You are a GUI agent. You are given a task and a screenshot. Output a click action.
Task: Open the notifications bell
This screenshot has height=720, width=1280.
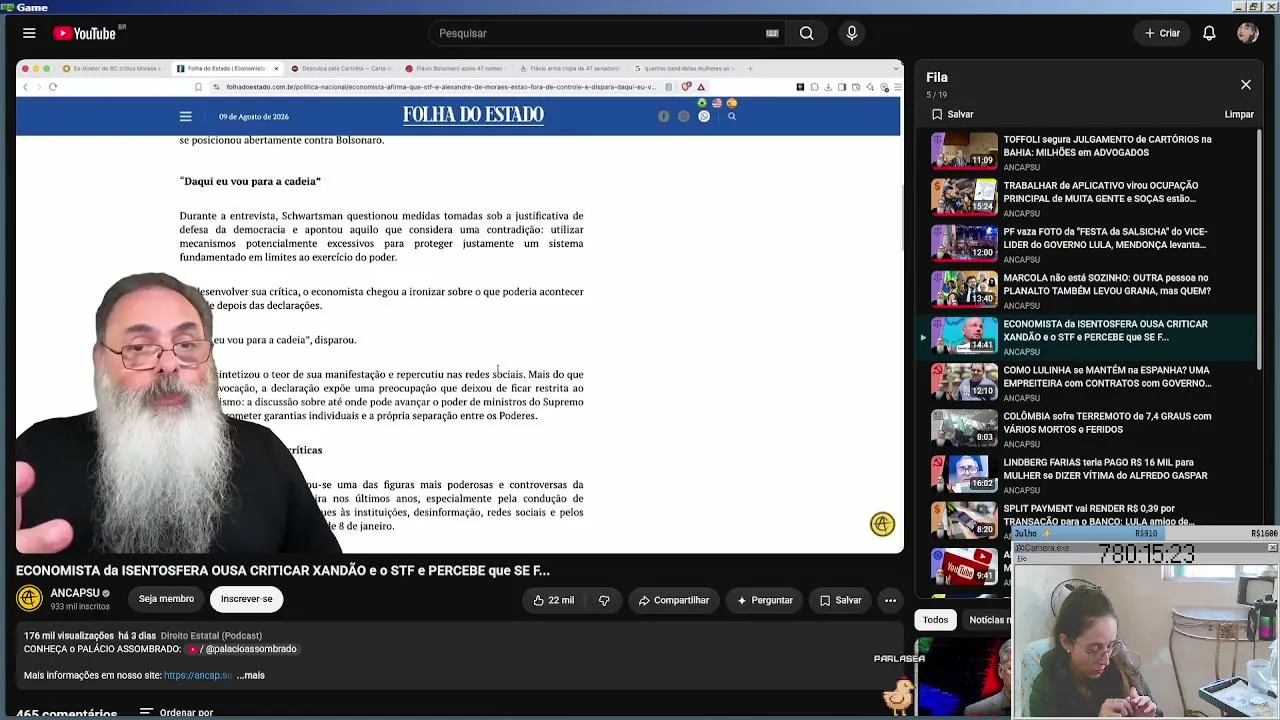[1209, 33]
